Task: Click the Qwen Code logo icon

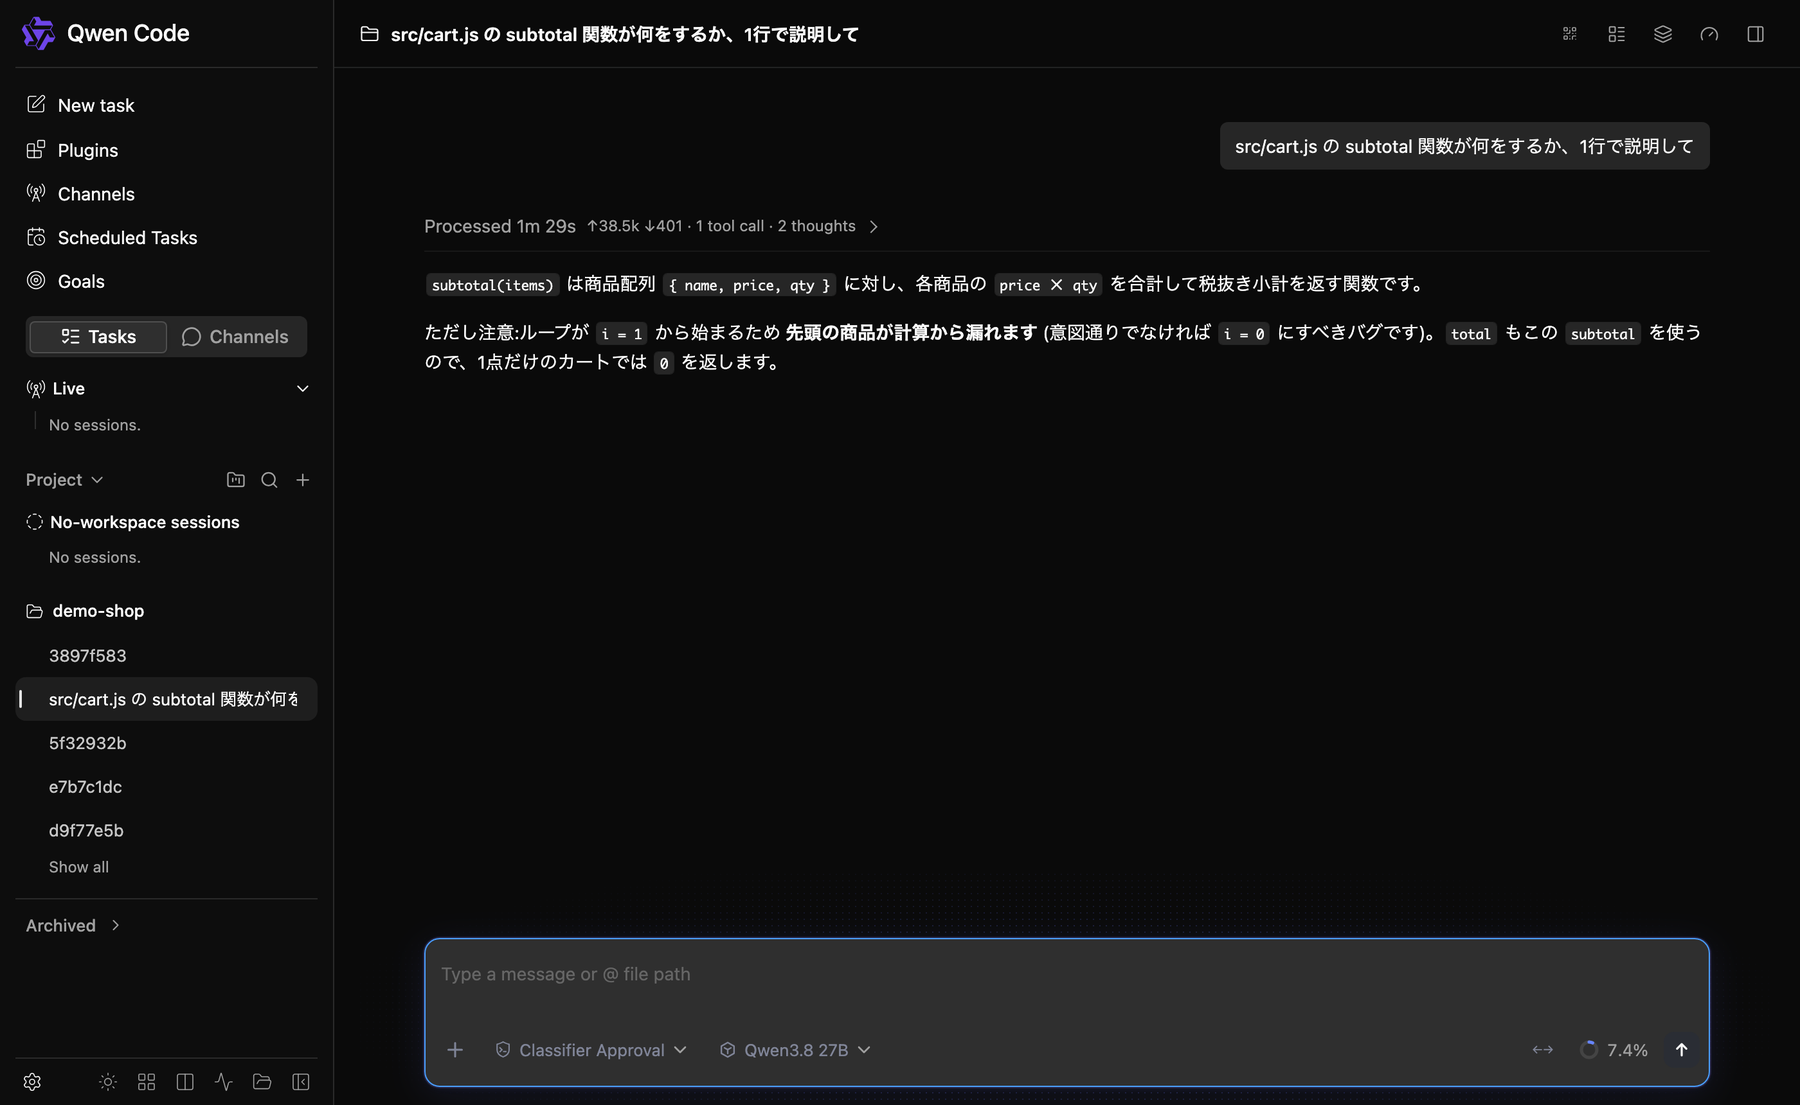Action: (38, 33)
